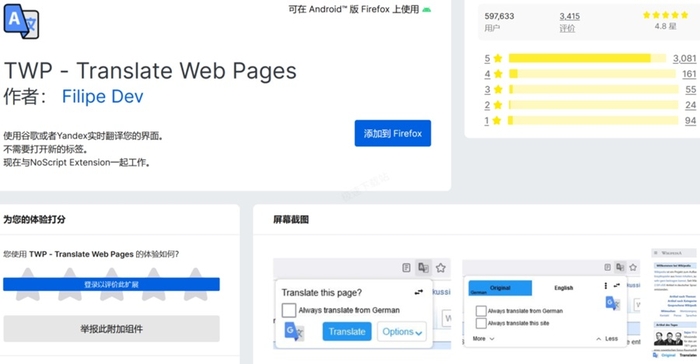Open the 94 one-star count

coord(691,121)
